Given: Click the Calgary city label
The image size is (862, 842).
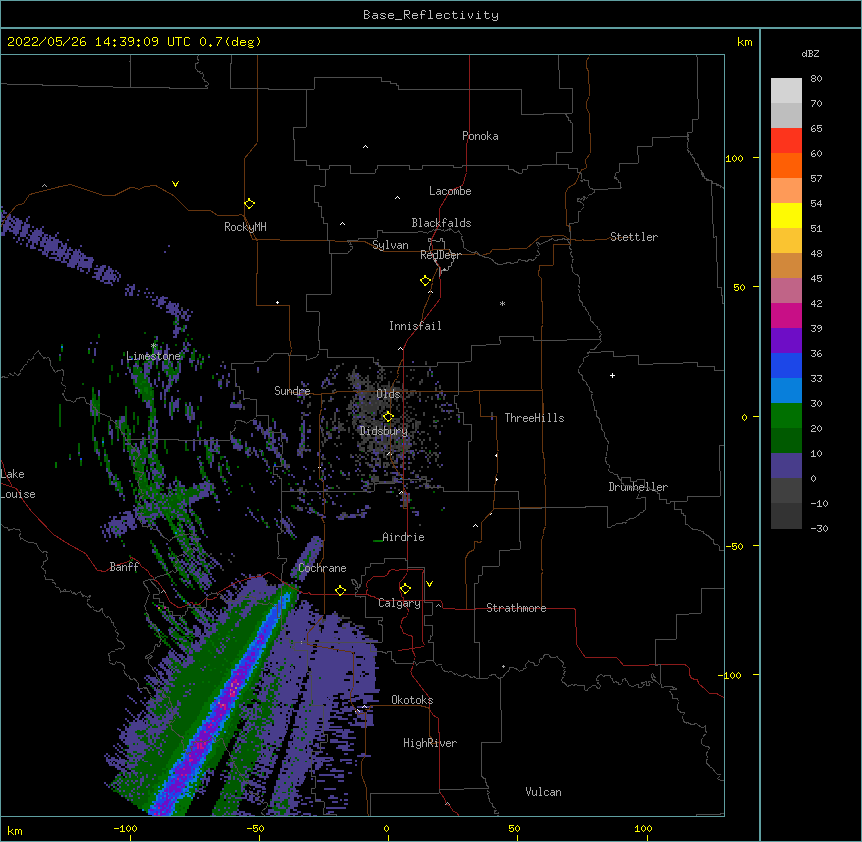Looking at the screenshot, I should pos(399,603).
